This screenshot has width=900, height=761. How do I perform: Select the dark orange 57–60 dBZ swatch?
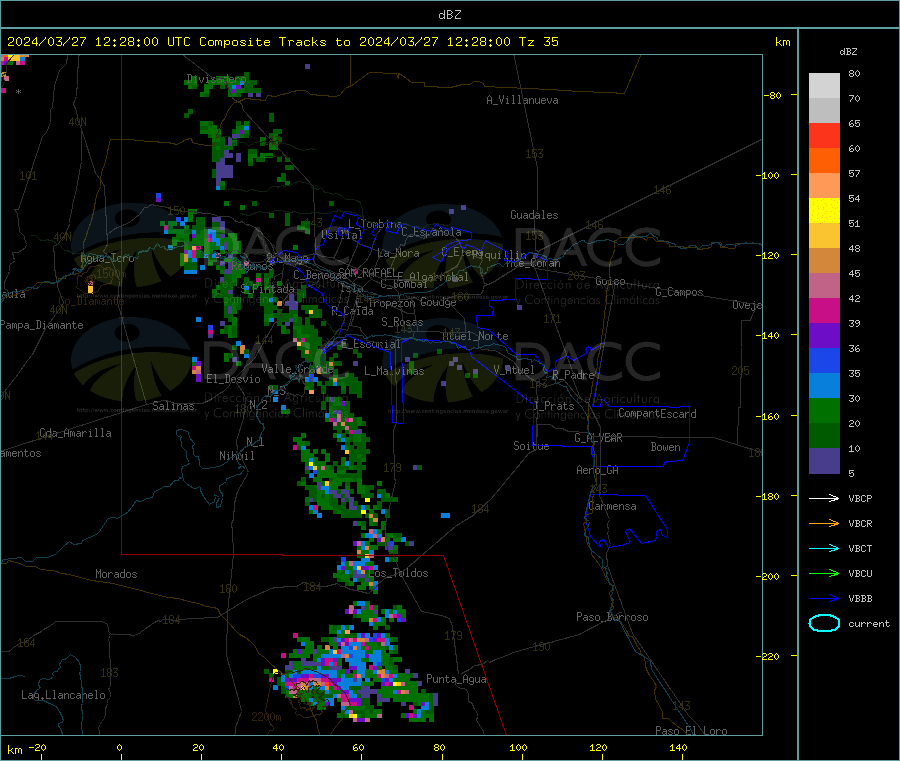pyautogui.click(x=824, y=161)
